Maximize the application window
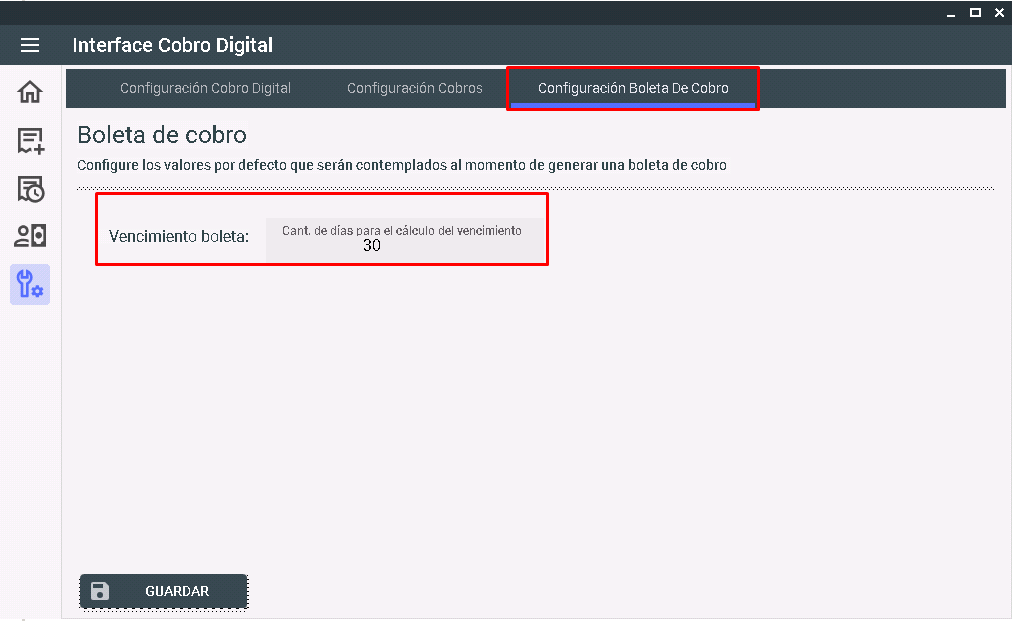Image resolution: width=1013 pixels, height=621 pixels. coord(976,12)
